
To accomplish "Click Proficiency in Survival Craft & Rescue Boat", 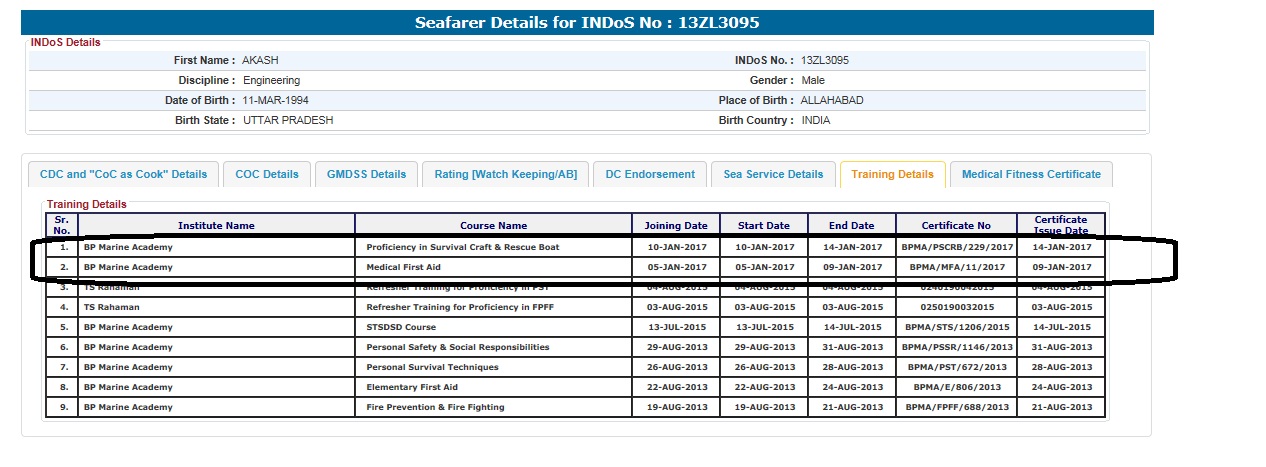I will pos(462,247).
